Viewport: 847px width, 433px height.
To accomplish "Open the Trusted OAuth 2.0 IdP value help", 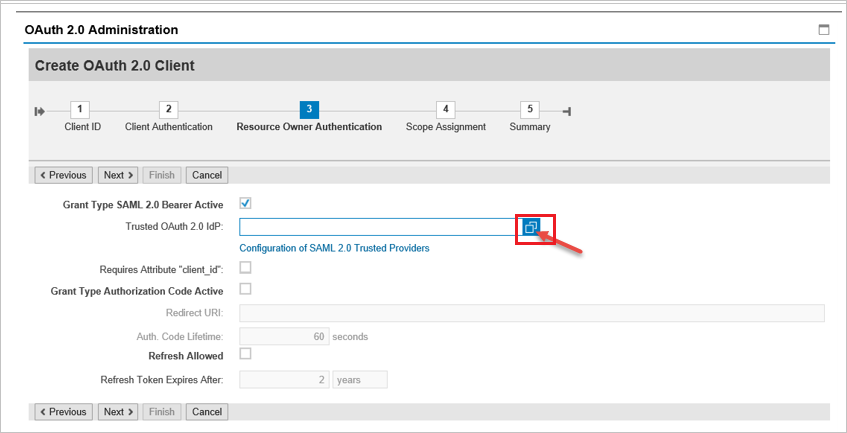I will pyautogui.click(x=531, y=227).
